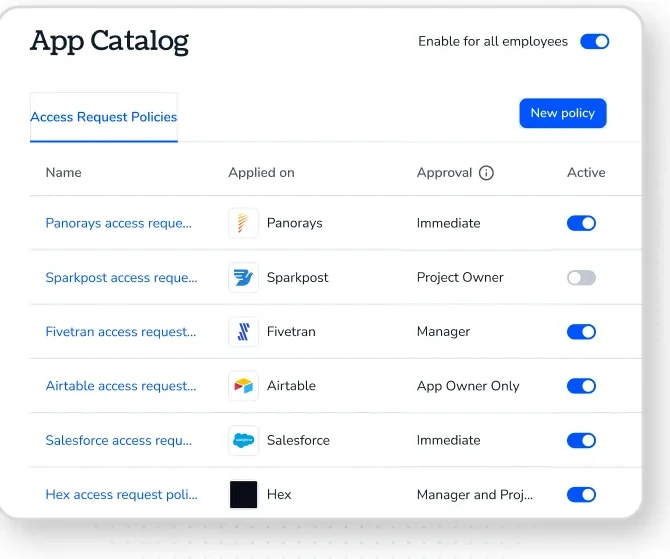Turn off the Fivetran policy toggle
This screenshot has height=559, width=670.
[x=581, y=332]
